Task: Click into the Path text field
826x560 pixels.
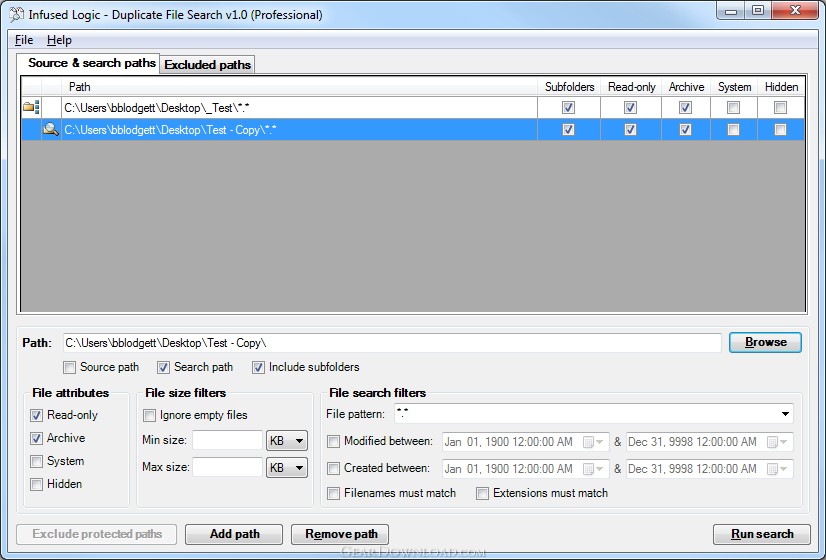Action: [392, 343]
